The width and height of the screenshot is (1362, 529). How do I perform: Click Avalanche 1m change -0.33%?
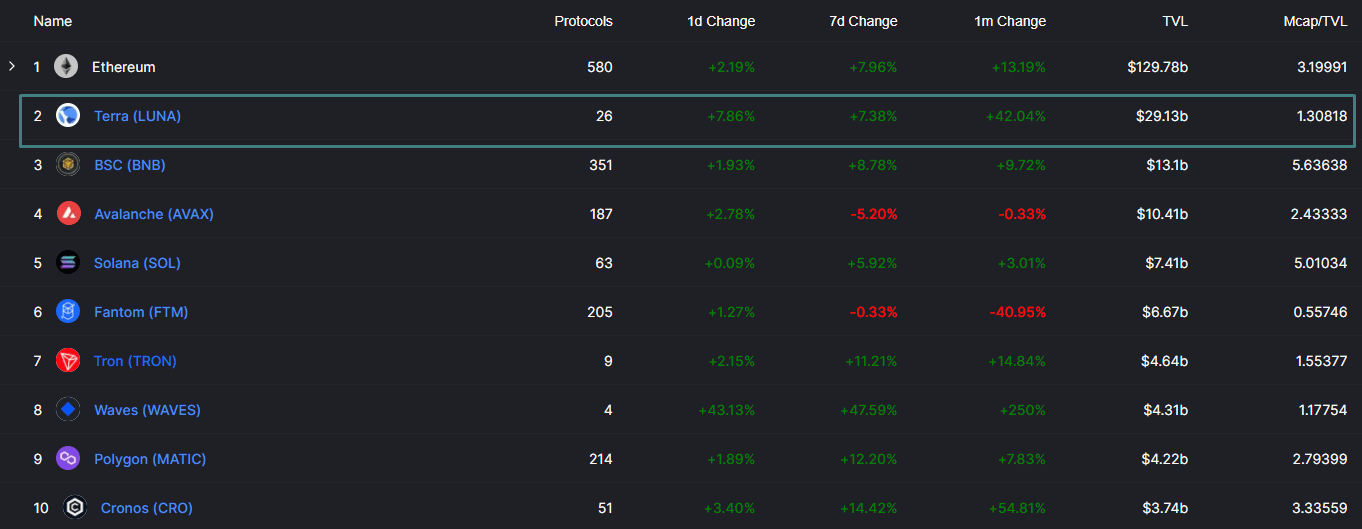[1023, 214]
